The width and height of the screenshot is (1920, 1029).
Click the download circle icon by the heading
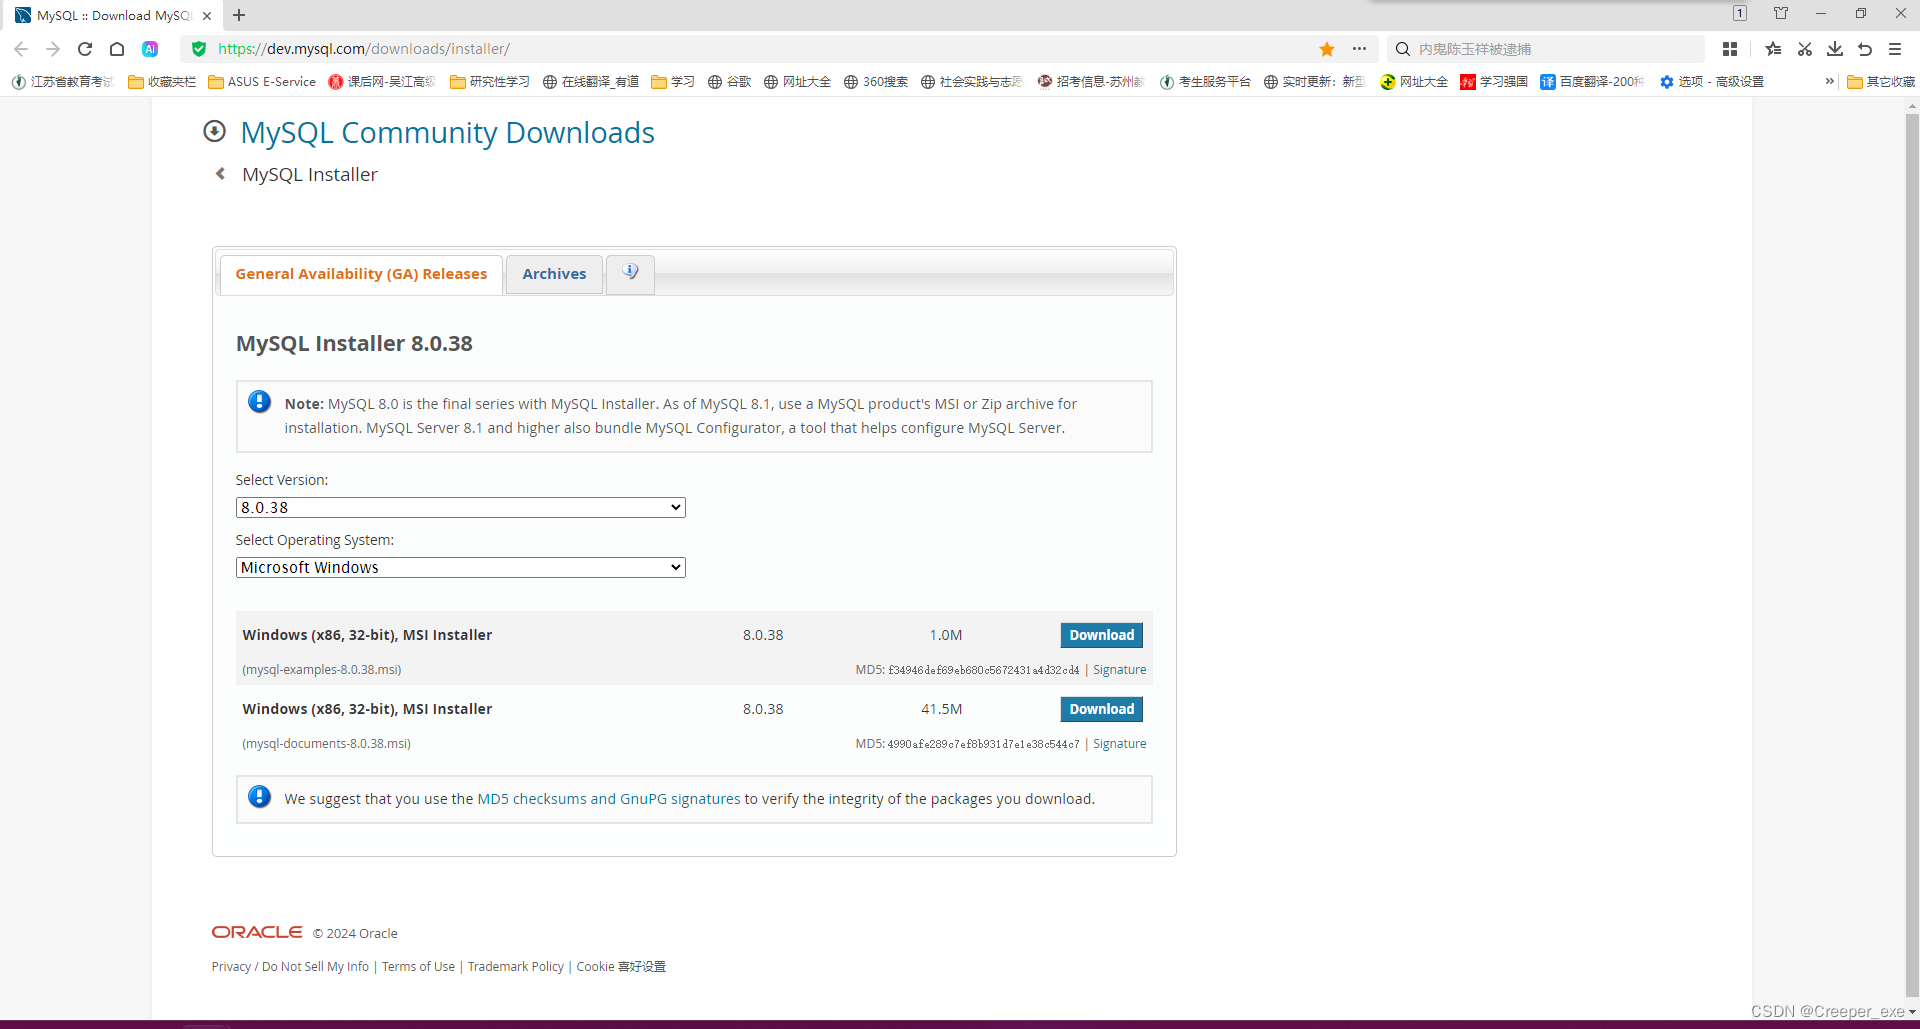click(214, 131)
